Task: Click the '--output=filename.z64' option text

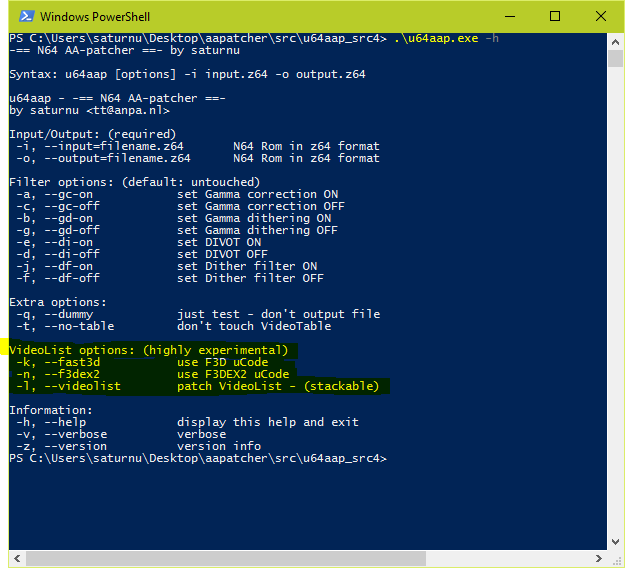Action: click(117, 158)
